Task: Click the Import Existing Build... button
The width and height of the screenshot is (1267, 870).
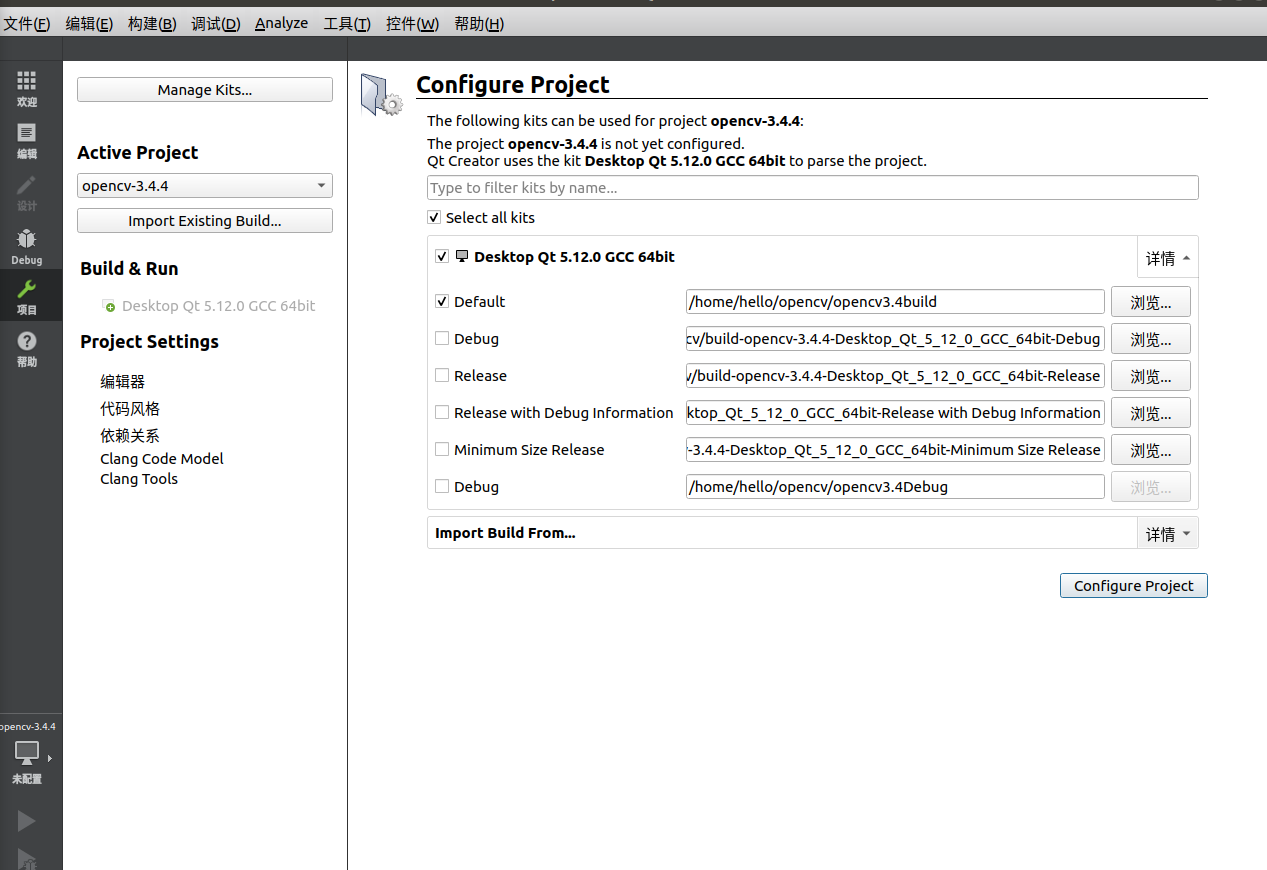Action: [205, 221]
